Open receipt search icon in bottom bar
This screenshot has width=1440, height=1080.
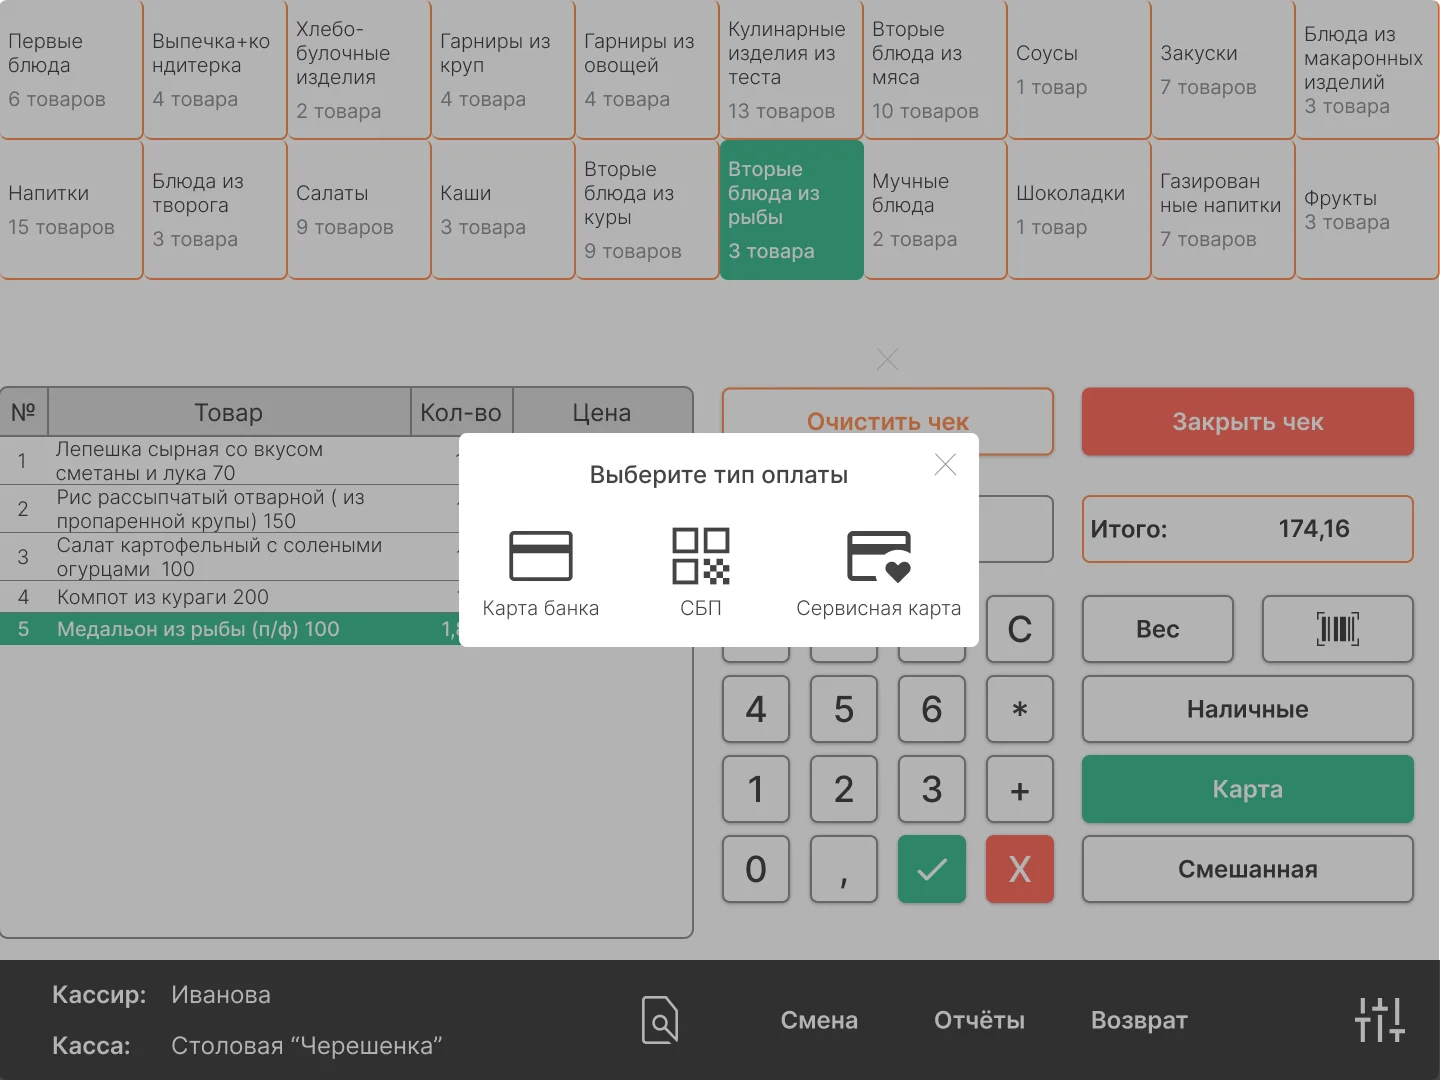point(660,1020)
